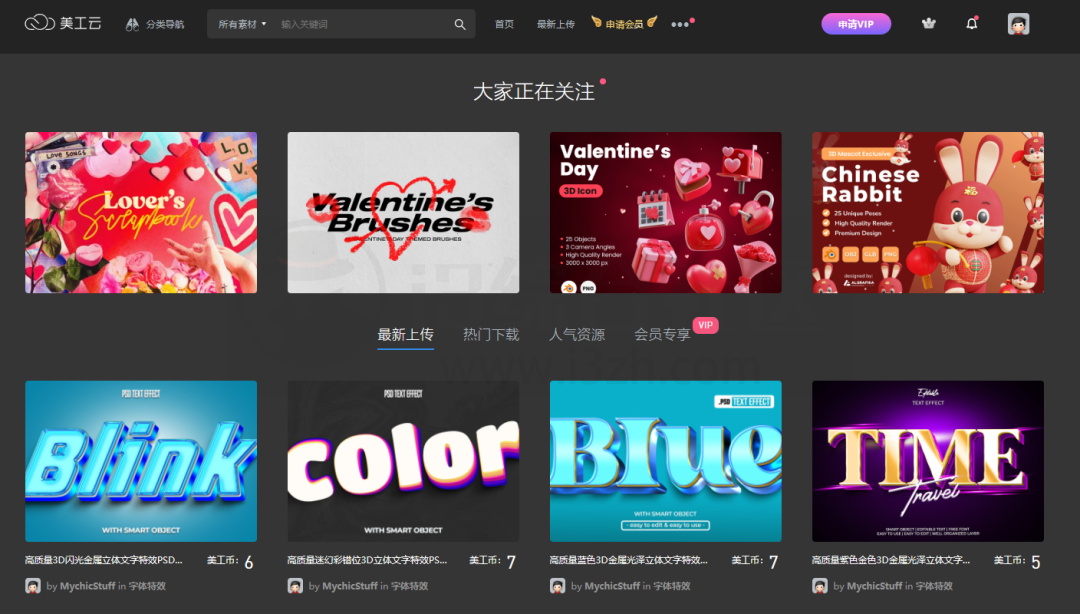Open title 高质量蓝色3D金属光泽立体文字特效
The image size is (1080, 614).
click(x=629, y=560)
